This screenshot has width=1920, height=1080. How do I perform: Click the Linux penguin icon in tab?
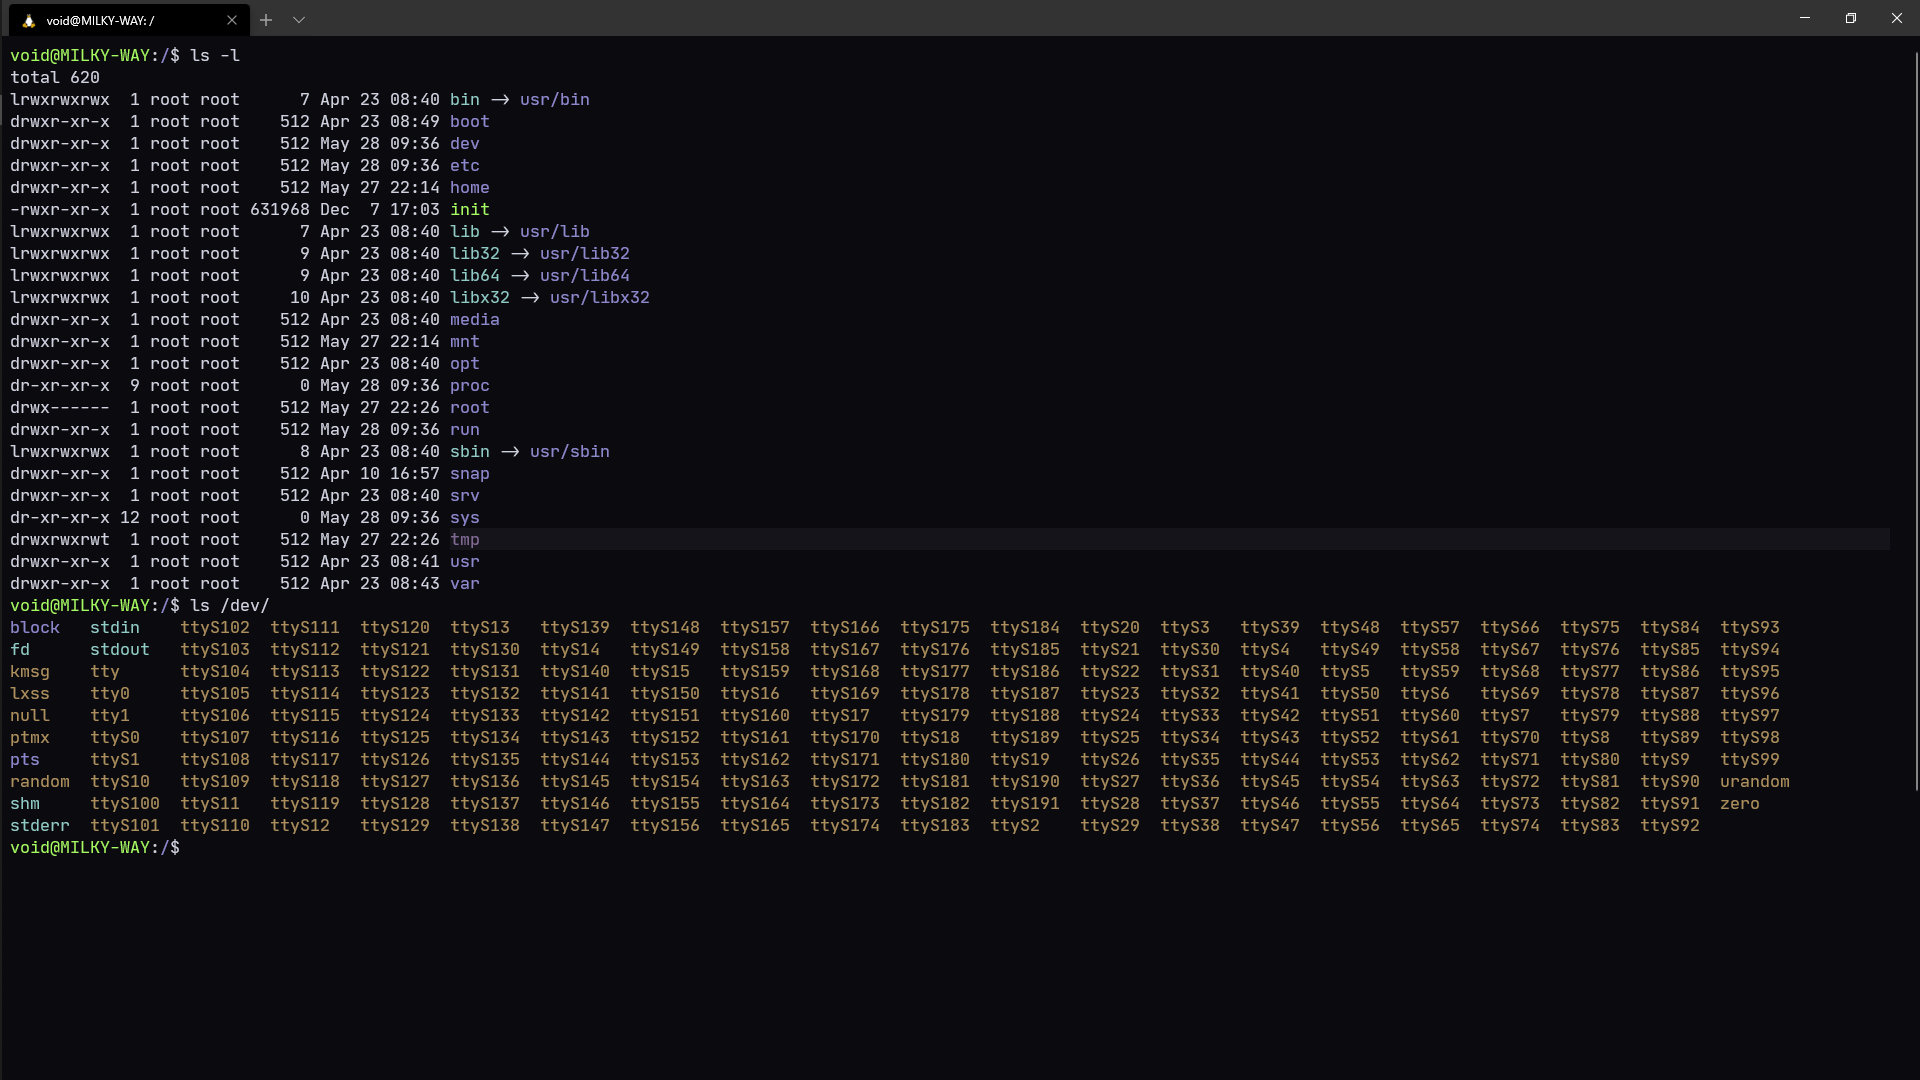(29, 20)
